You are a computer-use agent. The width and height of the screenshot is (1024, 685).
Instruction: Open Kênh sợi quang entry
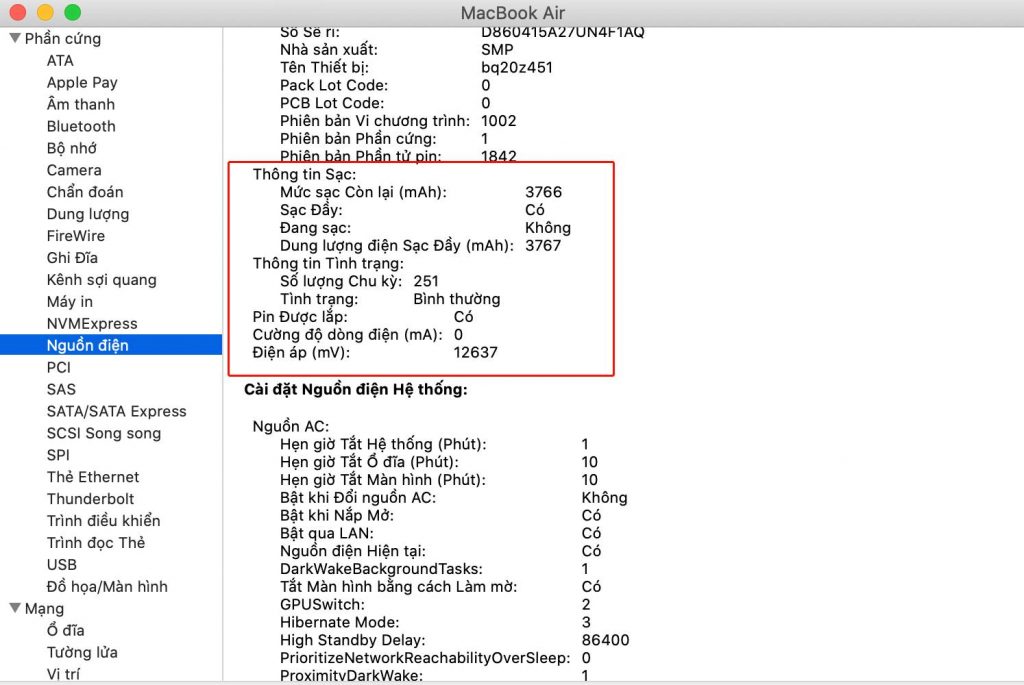101,279
